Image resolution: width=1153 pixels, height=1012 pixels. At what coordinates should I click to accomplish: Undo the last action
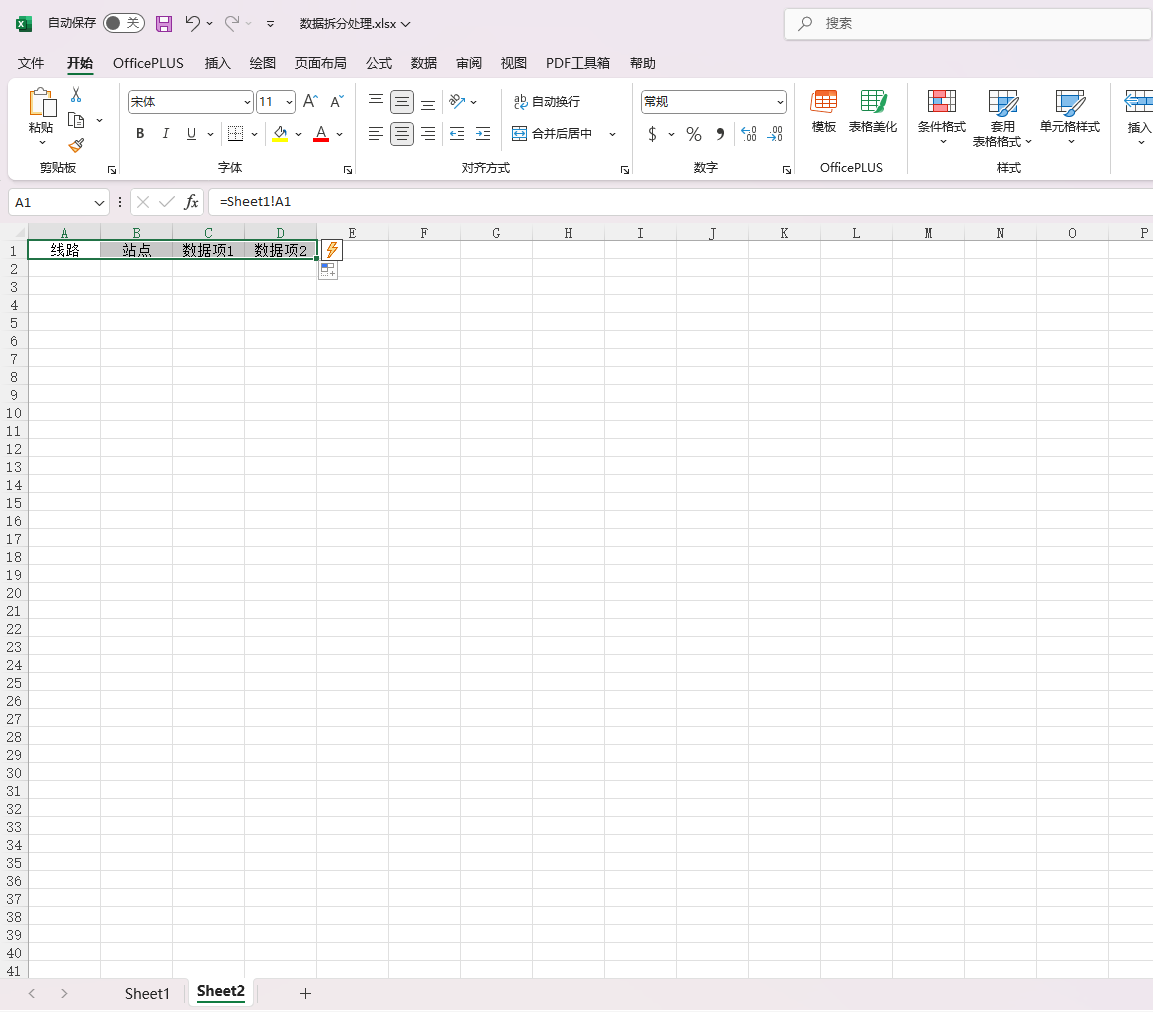pyautogui.click(x=192, y=24)
